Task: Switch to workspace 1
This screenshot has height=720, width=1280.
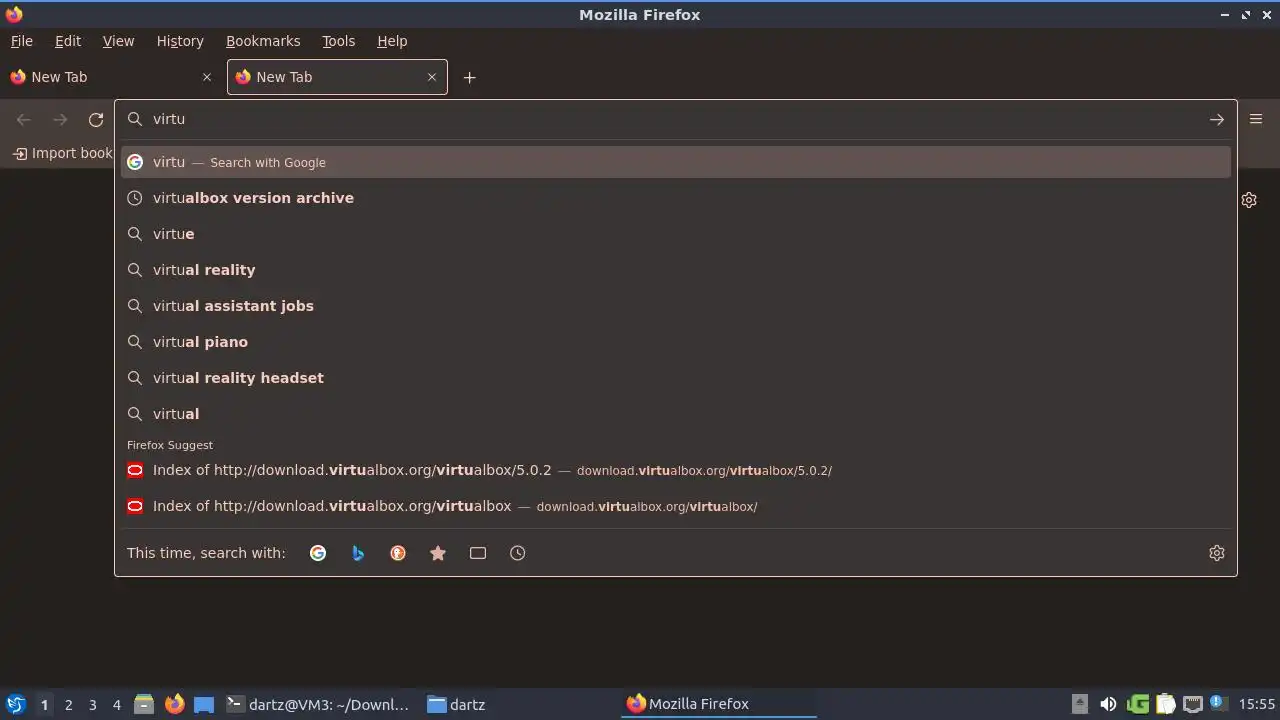Action: (x=44, y=705)
